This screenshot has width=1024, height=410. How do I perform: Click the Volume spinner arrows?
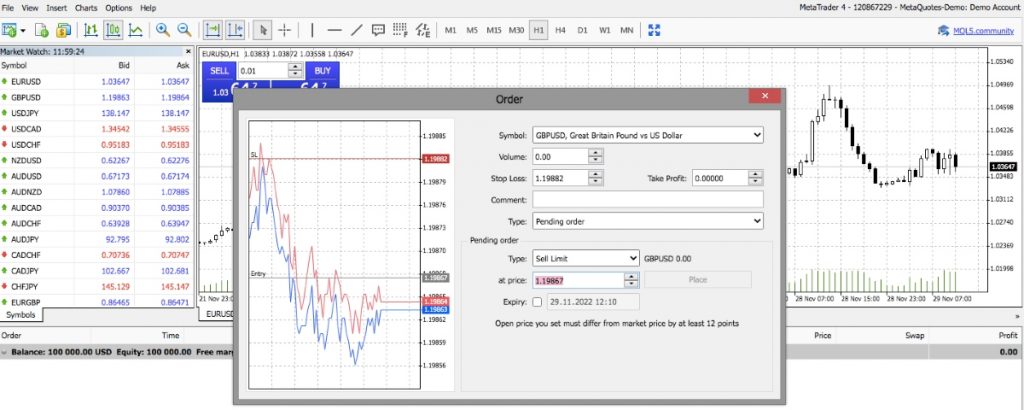point(596,157)
